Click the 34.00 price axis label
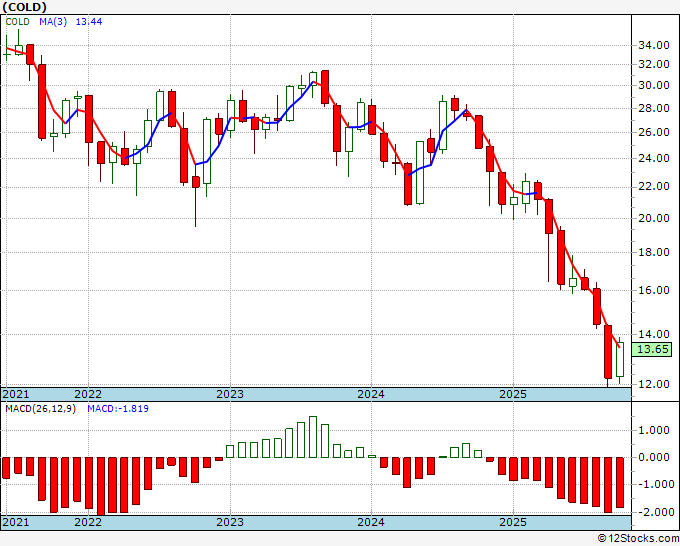680x546 pixels. [654, 45]
